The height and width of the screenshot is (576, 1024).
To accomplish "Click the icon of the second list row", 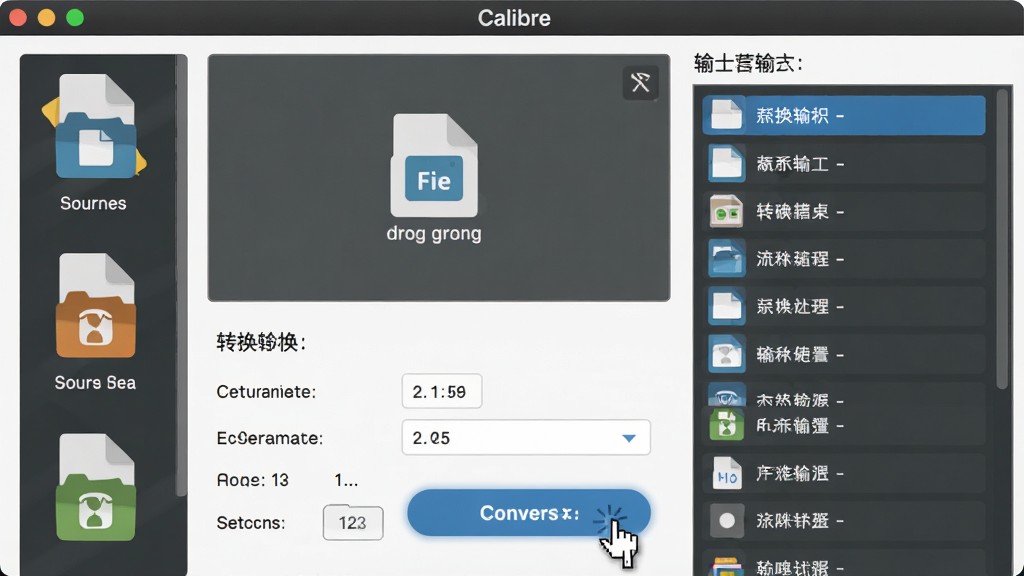I will [726, 163].
